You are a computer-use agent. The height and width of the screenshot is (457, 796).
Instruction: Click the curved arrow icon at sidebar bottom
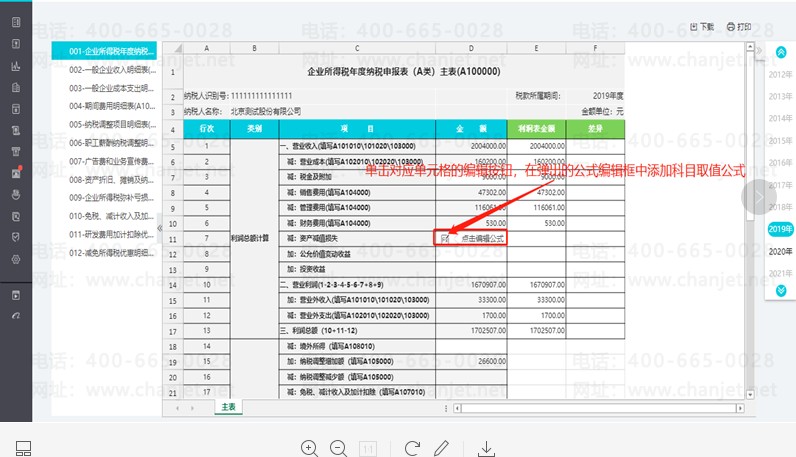click(x=16, y=315)
